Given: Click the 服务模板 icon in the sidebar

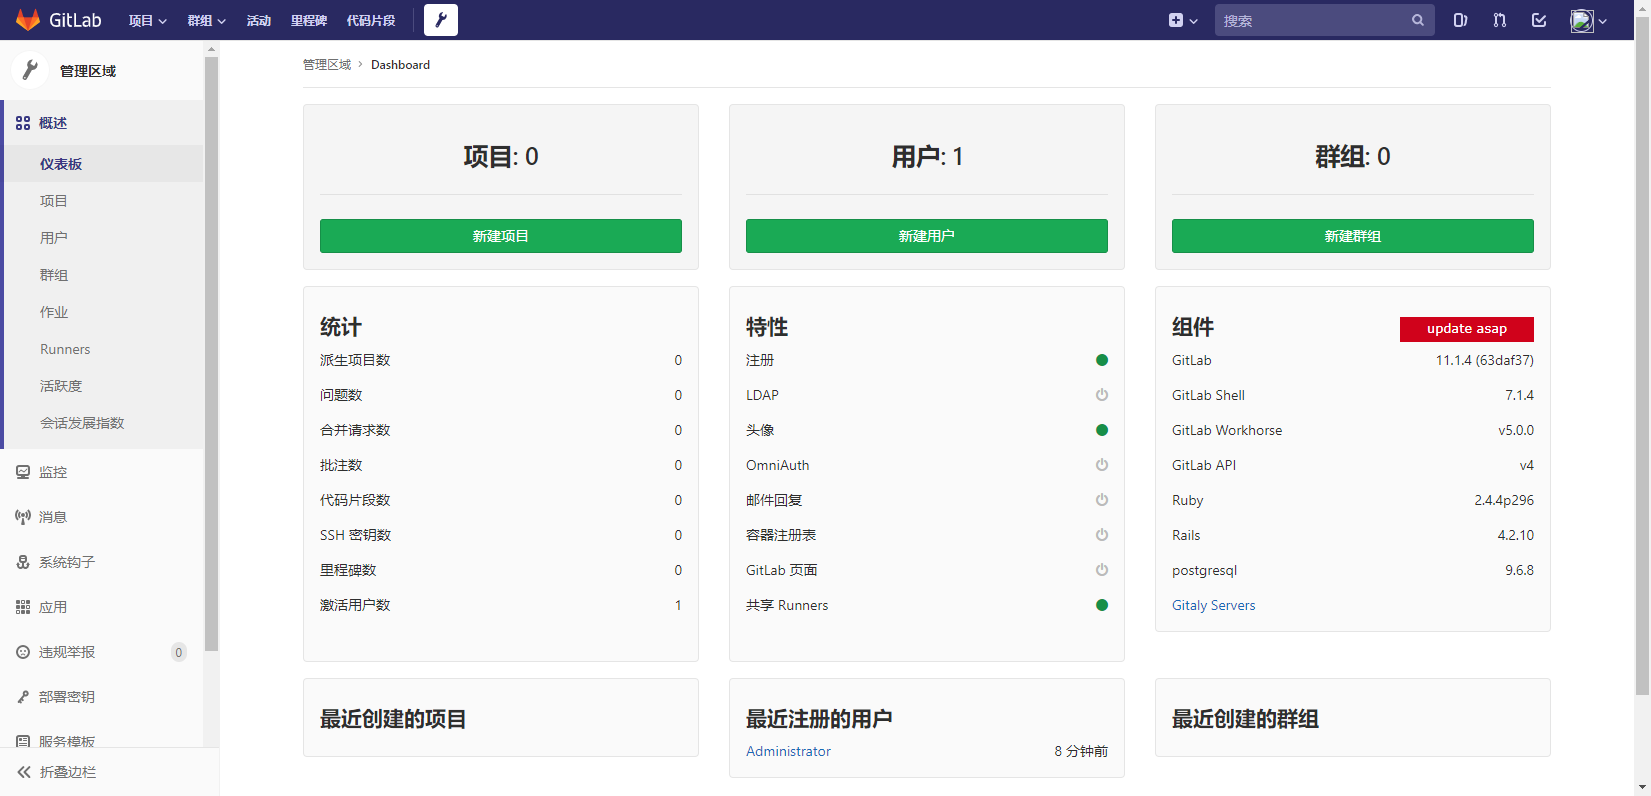Looking at the screenshot, I should pos(23,741).
